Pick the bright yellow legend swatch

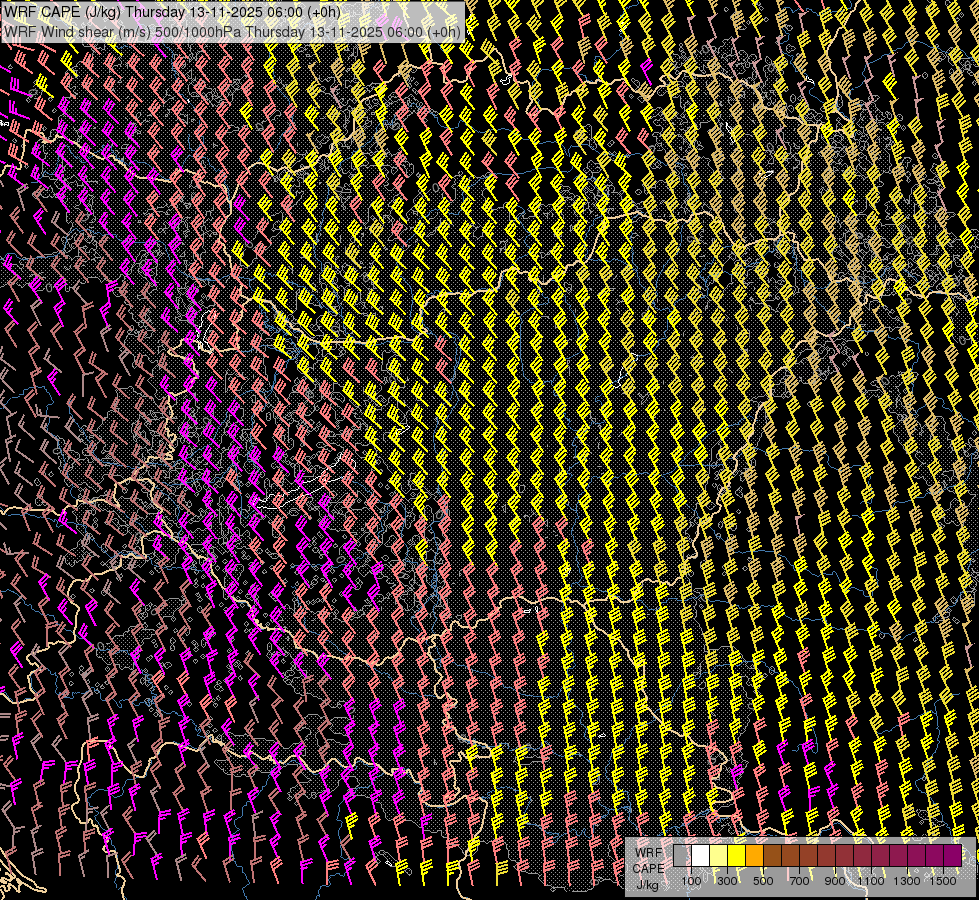point(736,856)
